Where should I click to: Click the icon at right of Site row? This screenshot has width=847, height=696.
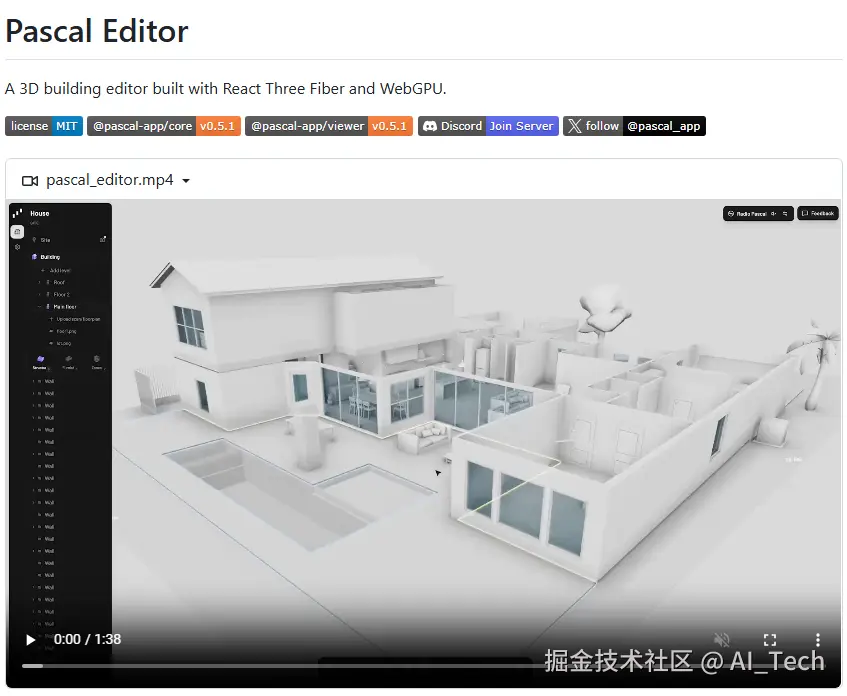(103, 239)
